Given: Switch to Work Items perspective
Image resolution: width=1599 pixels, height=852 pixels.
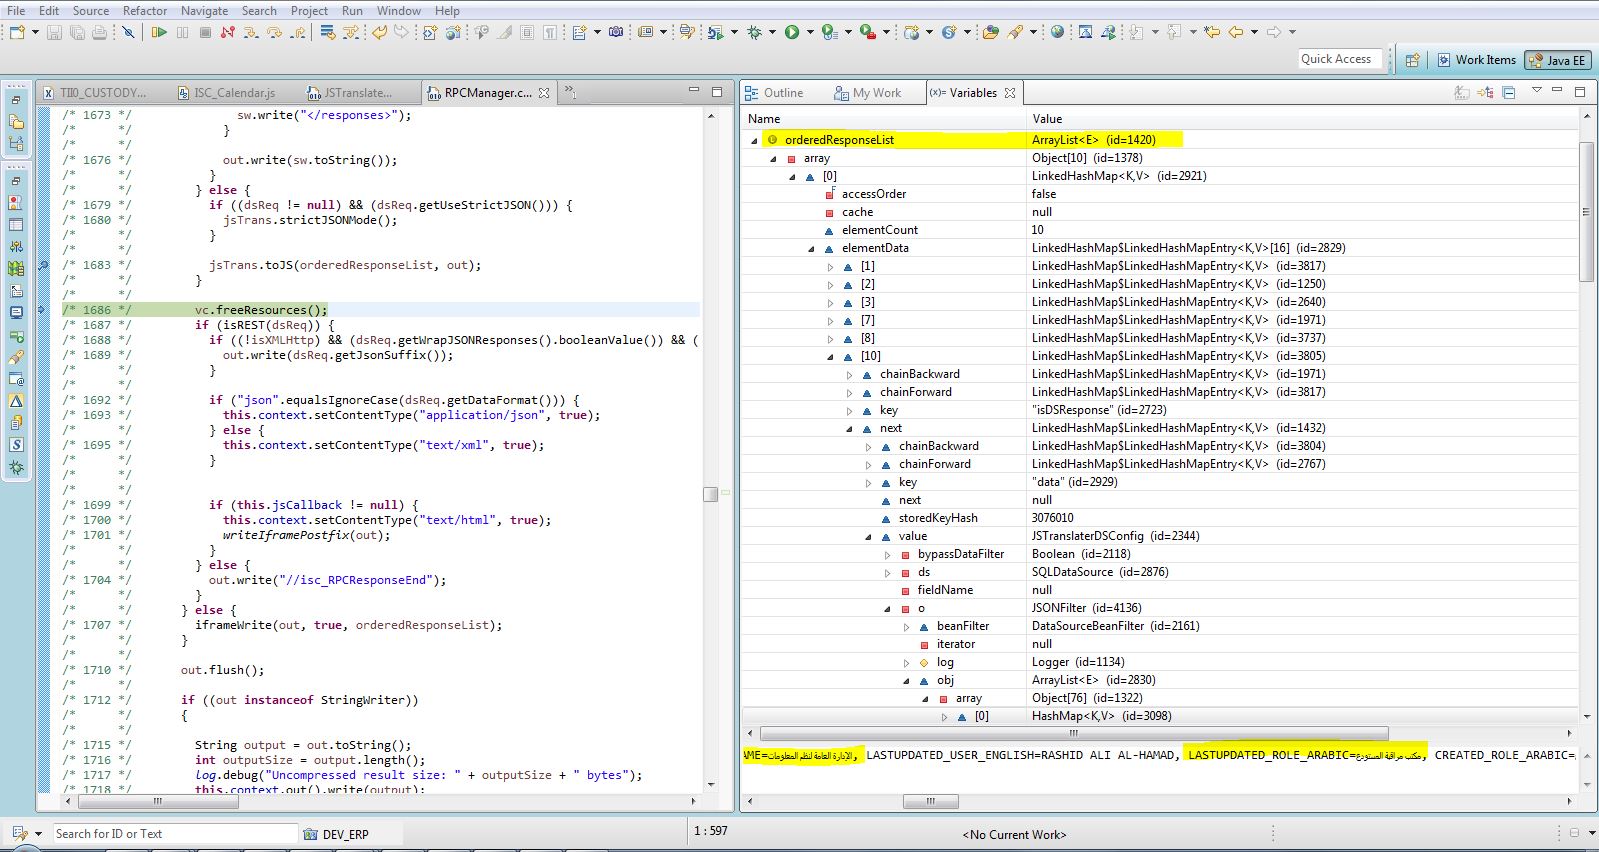Looking at the screenshot, I should coord(1476,60).
